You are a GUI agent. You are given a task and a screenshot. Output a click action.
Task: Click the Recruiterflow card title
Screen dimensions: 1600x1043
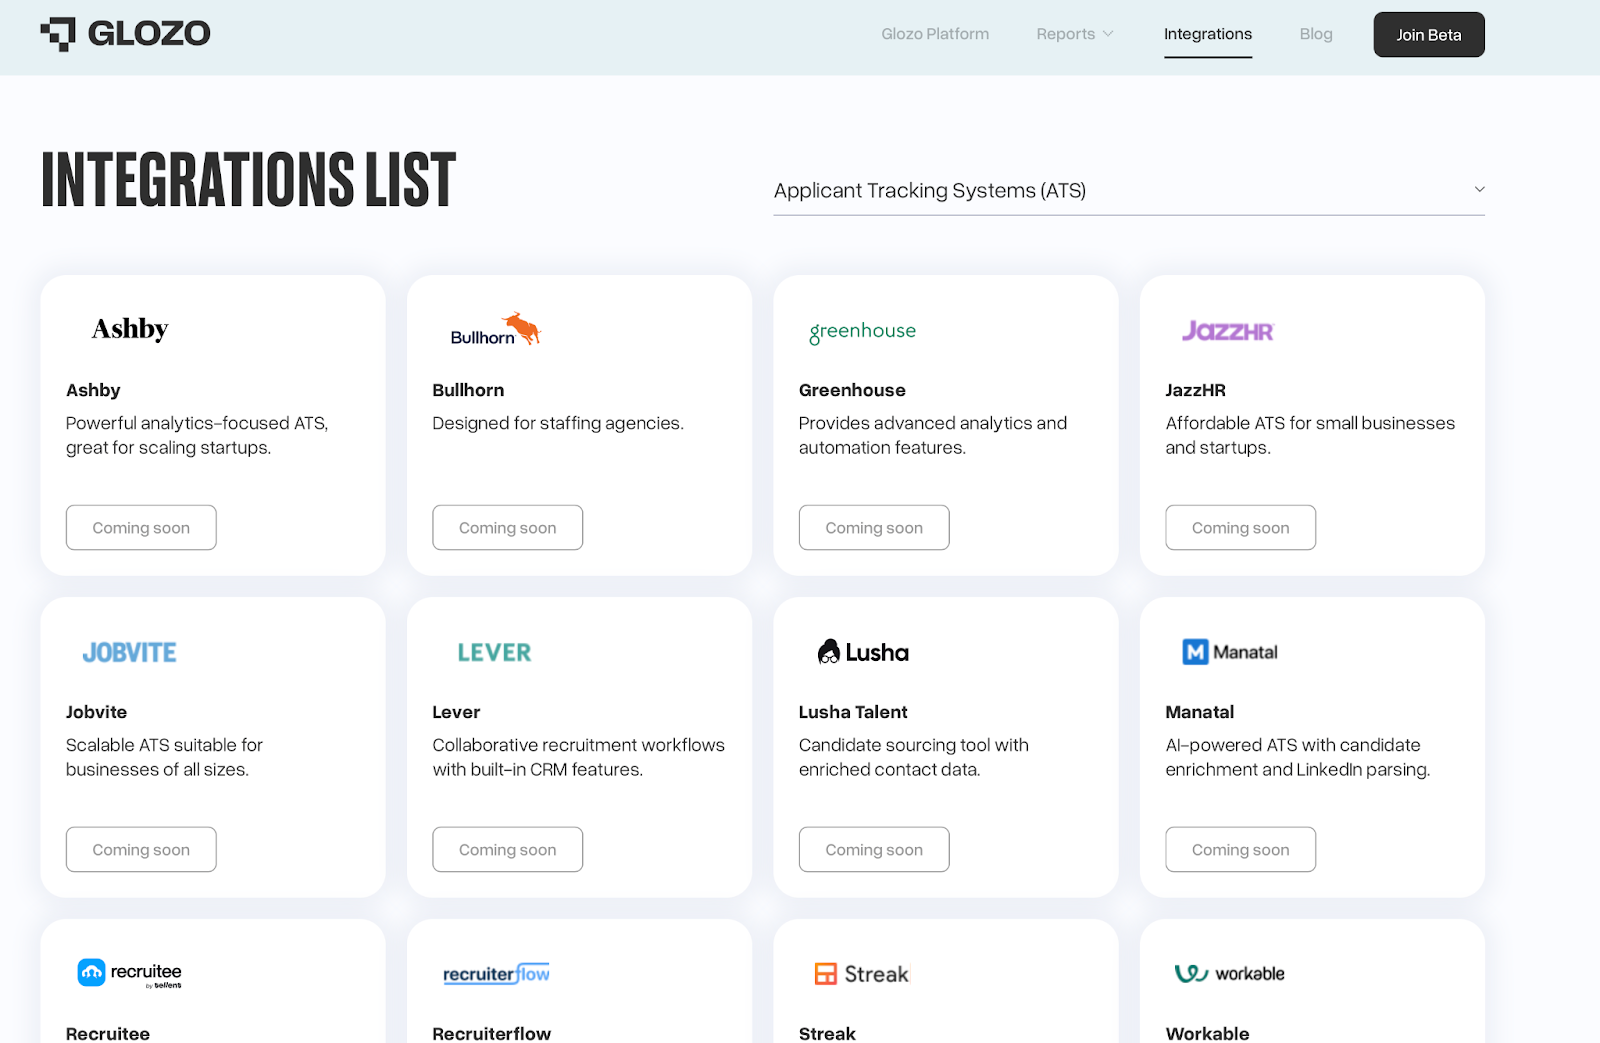click(491, 1033)
